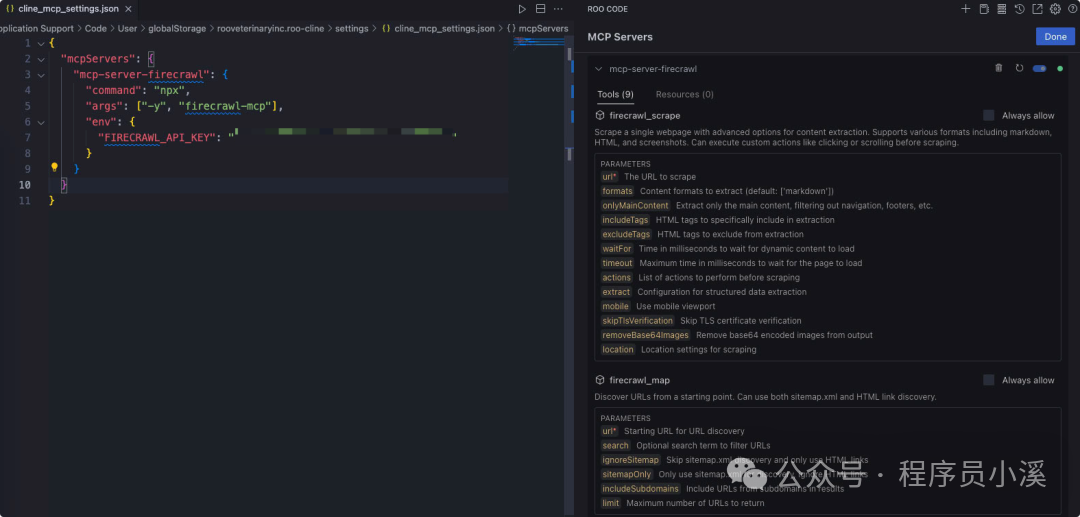The width and height of the screenshot is (1080, 517).
Task: Click the lightbulb quick-fix icon at line 9
Action: pyautogui.click(x=54, y=167)
